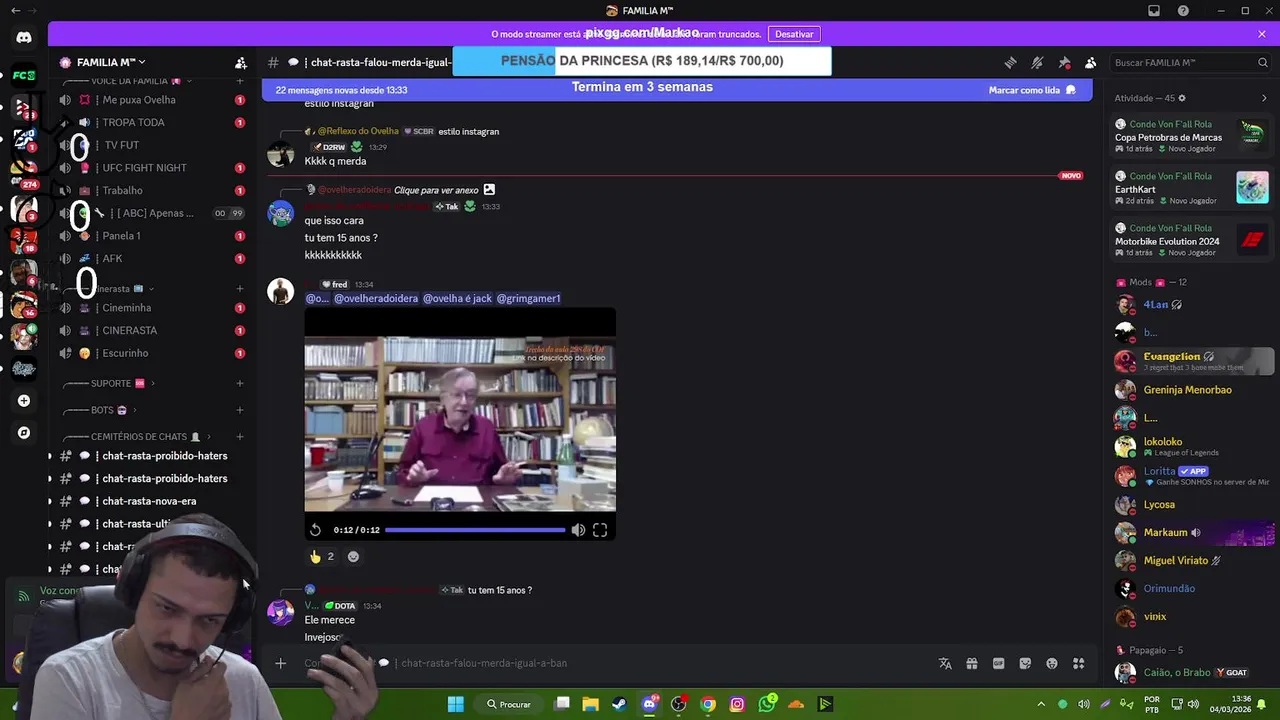This screenshot has width=1280, height=720.
Task: Toggle notification bell in channel header
Action: tap(1037, 62)
